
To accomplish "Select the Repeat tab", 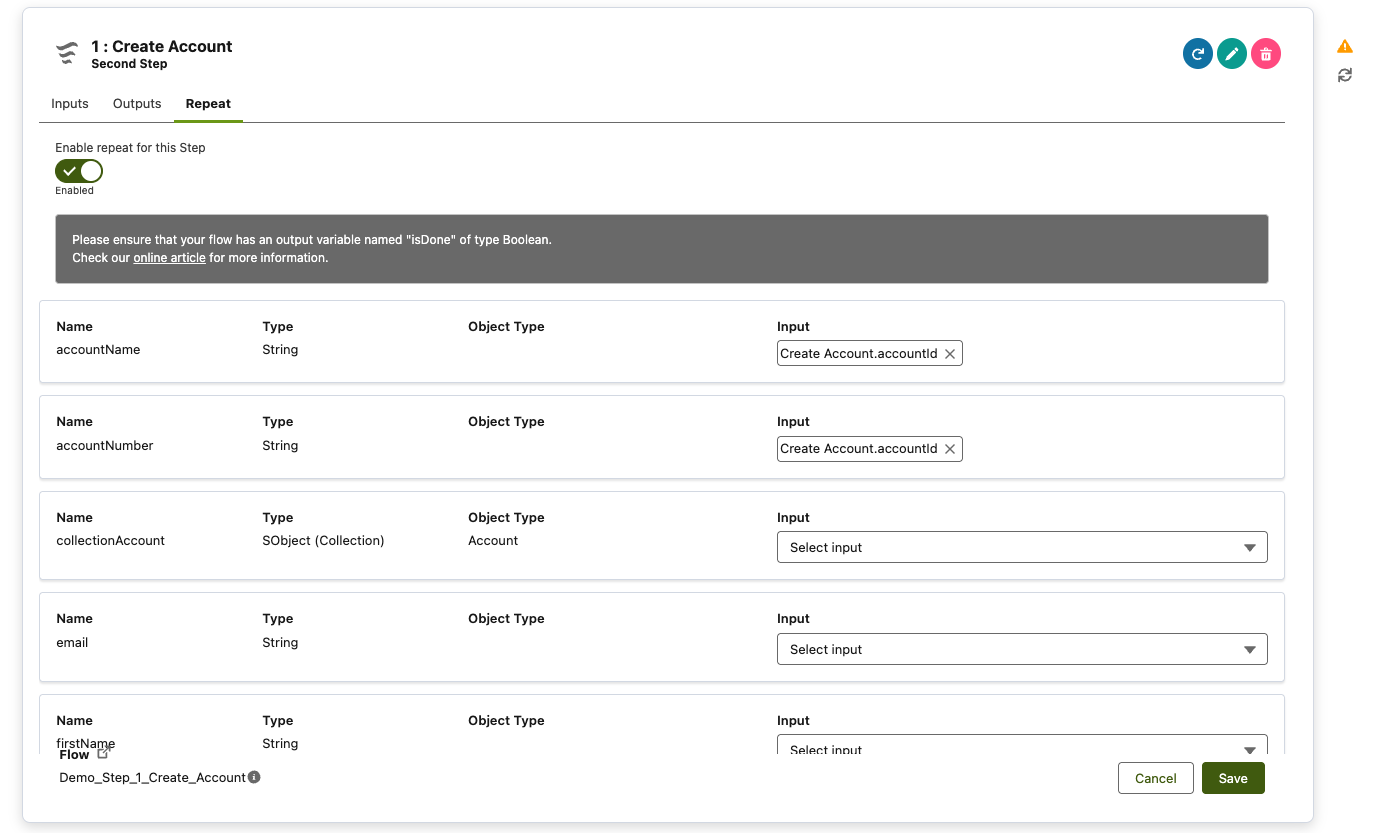I will pyautogui.click(x=208, y=104).
